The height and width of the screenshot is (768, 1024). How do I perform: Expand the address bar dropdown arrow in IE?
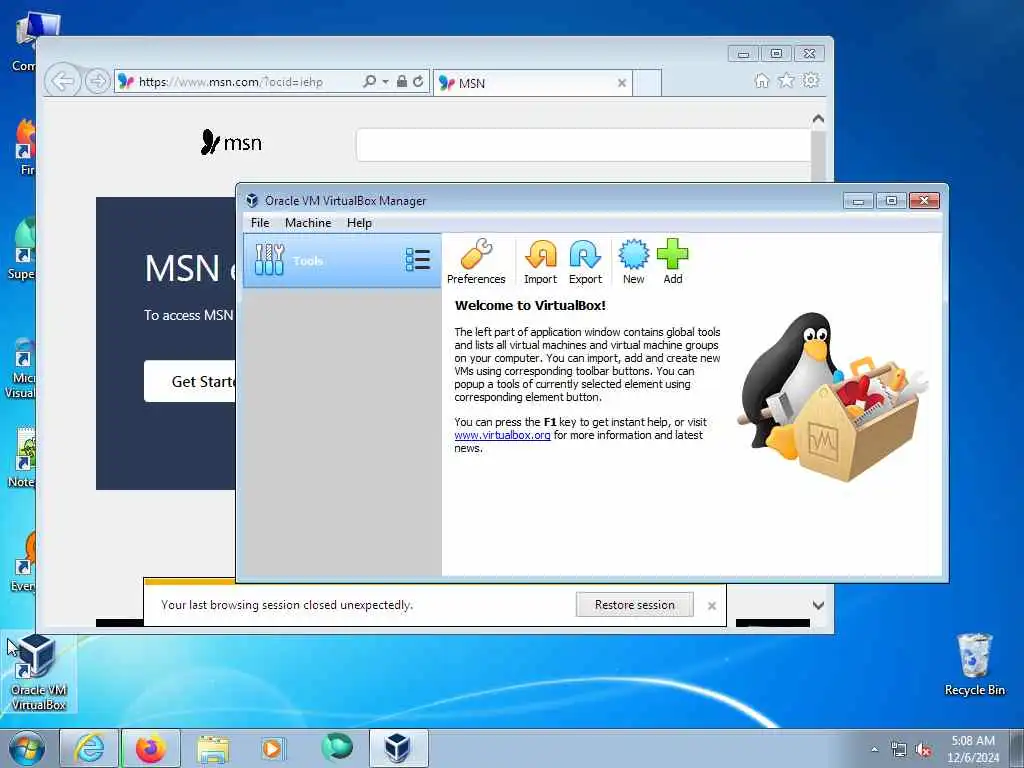pyautogui.click(x=385, y=82)
